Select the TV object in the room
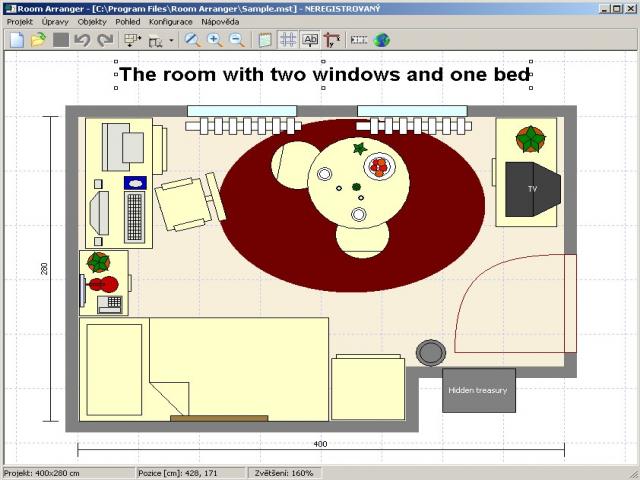Screen dimensions: 640x480 pyautogui.click(x=532, y=188)
